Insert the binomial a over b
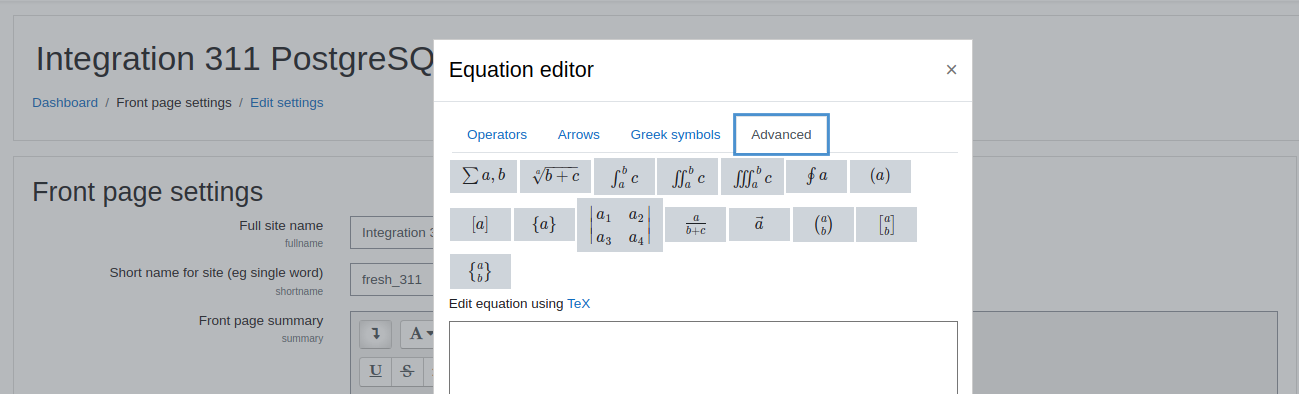 click(823, 225)
